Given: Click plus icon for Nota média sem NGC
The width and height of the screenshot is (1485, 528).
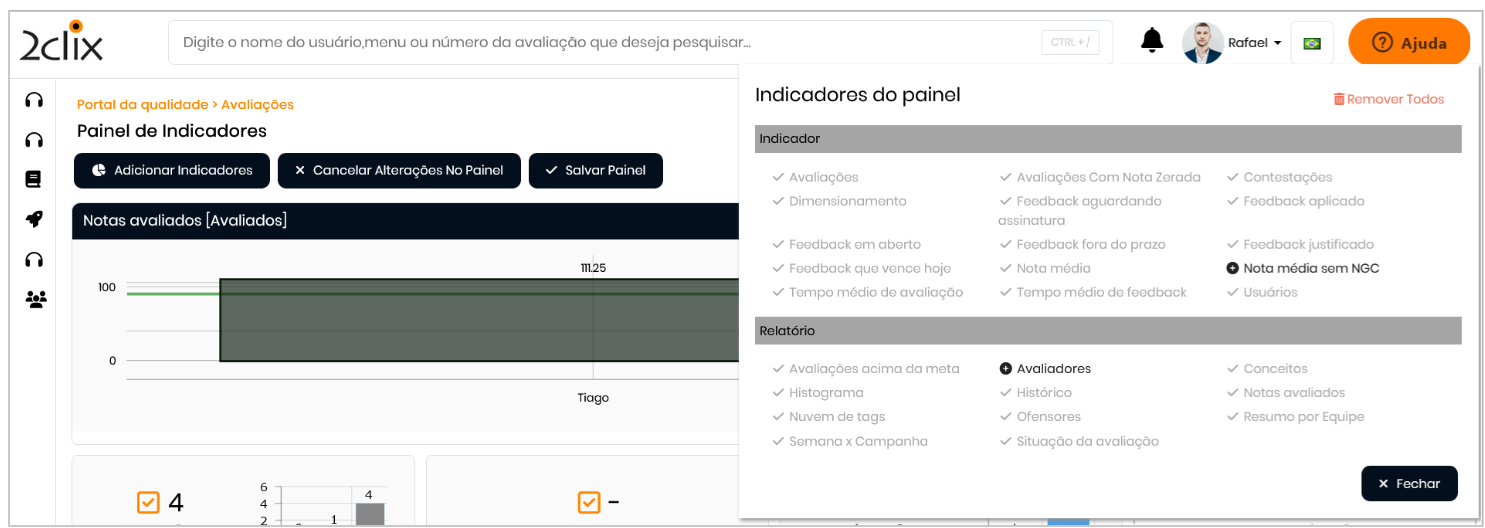Looking at the screenshot, I should click(x=1232, y=269).
